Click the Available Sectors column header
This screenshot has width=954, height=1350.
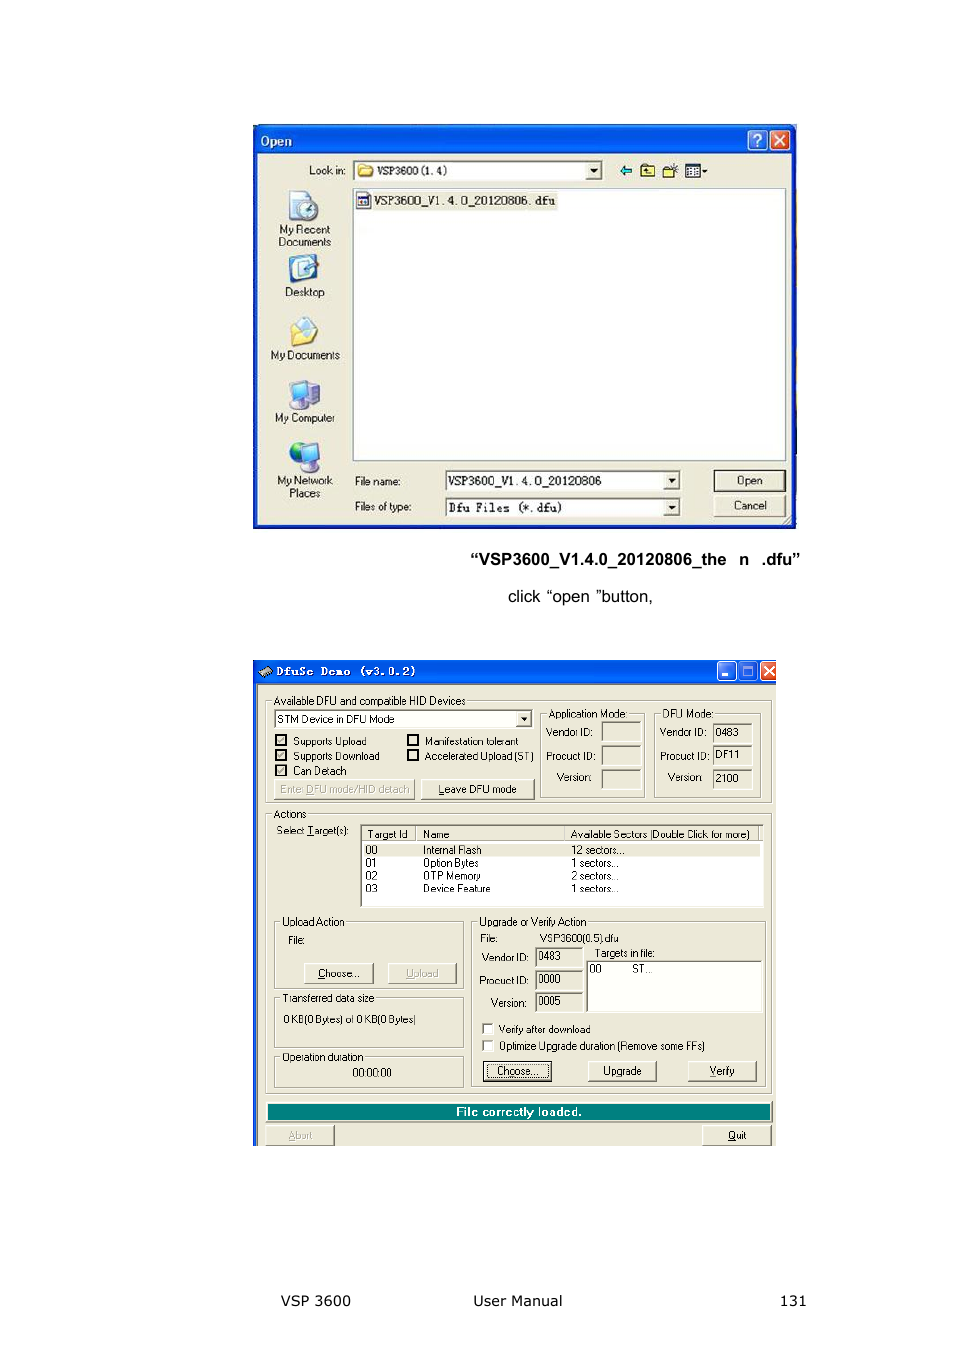click(x=661, y=834)
